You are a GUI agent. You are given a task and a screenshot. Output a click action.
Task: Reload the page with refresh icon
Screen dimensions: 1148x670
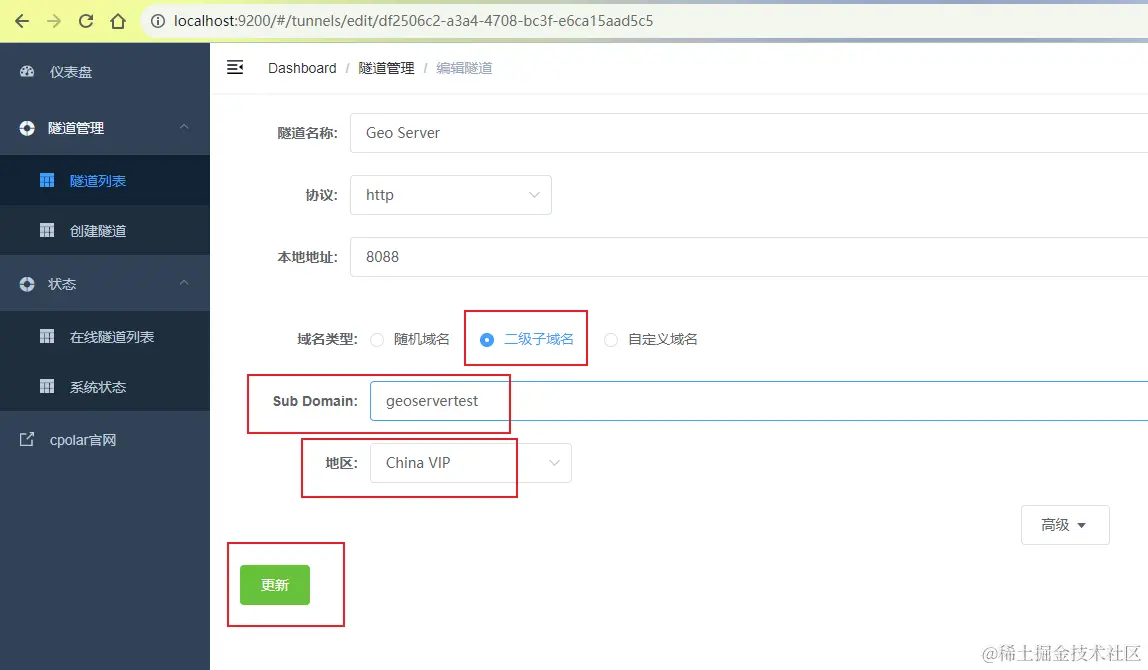[x=86, y=21]
